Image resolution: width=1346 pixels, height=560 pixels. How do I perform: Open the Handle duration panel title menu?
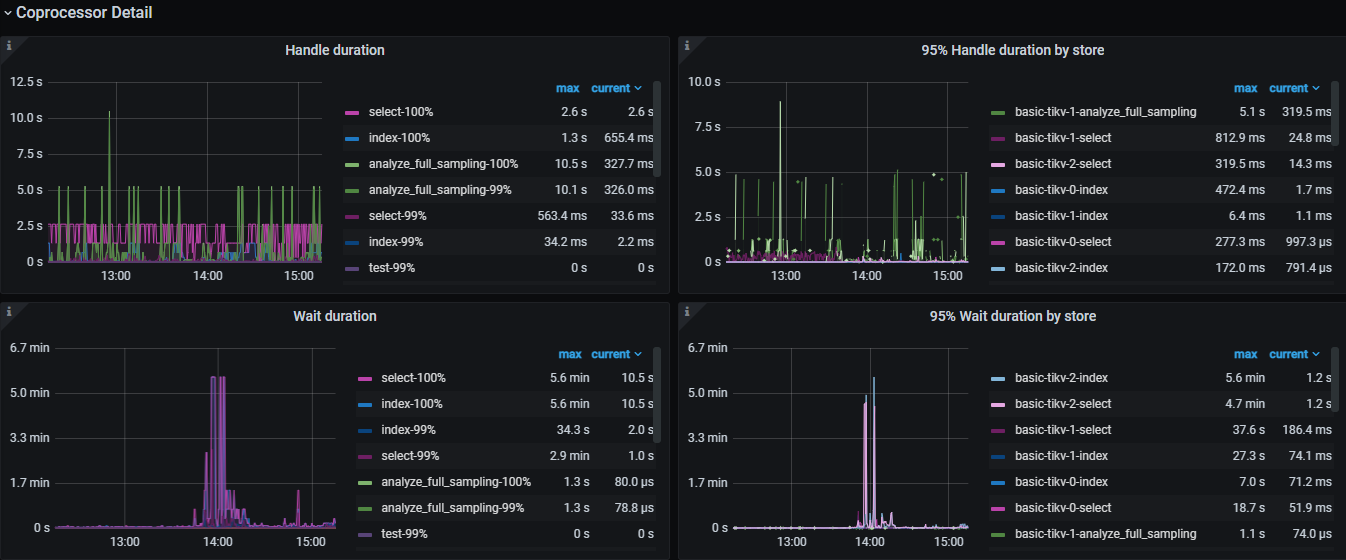click(x=334, y=50)
